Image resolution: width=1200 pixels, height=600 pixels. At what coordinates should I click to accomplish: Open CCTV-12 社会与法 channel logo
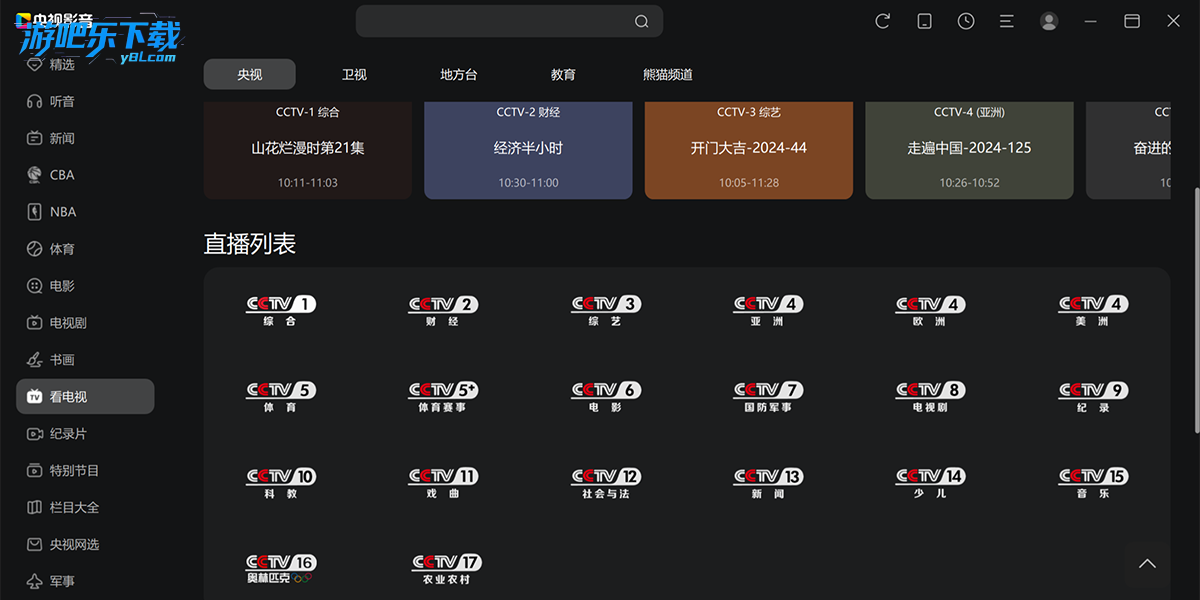click(x=605, y=483)
